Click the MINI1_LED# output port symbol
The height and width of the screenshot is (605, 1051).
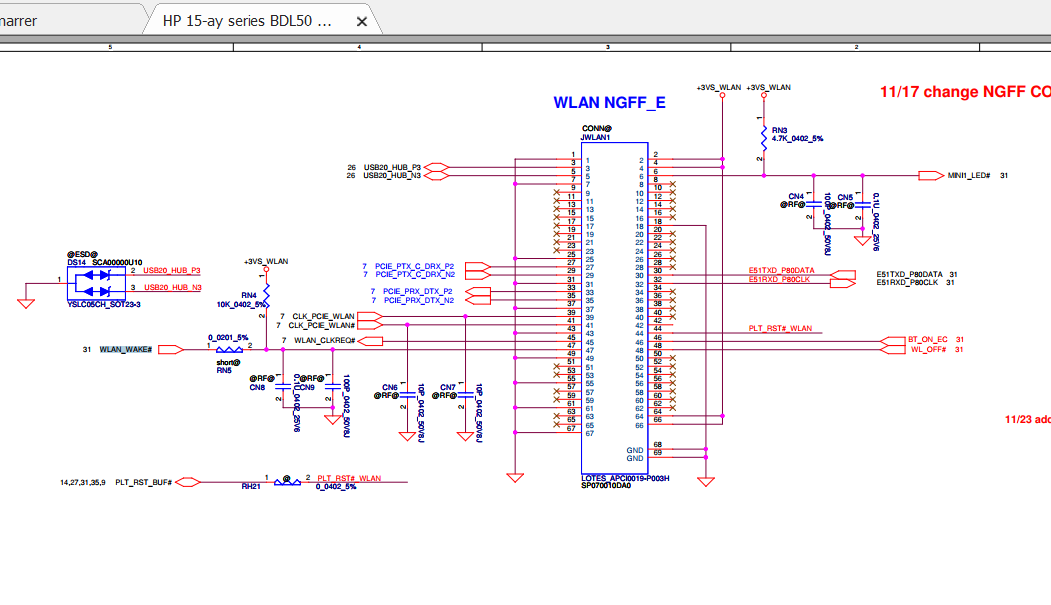[930, 176]
